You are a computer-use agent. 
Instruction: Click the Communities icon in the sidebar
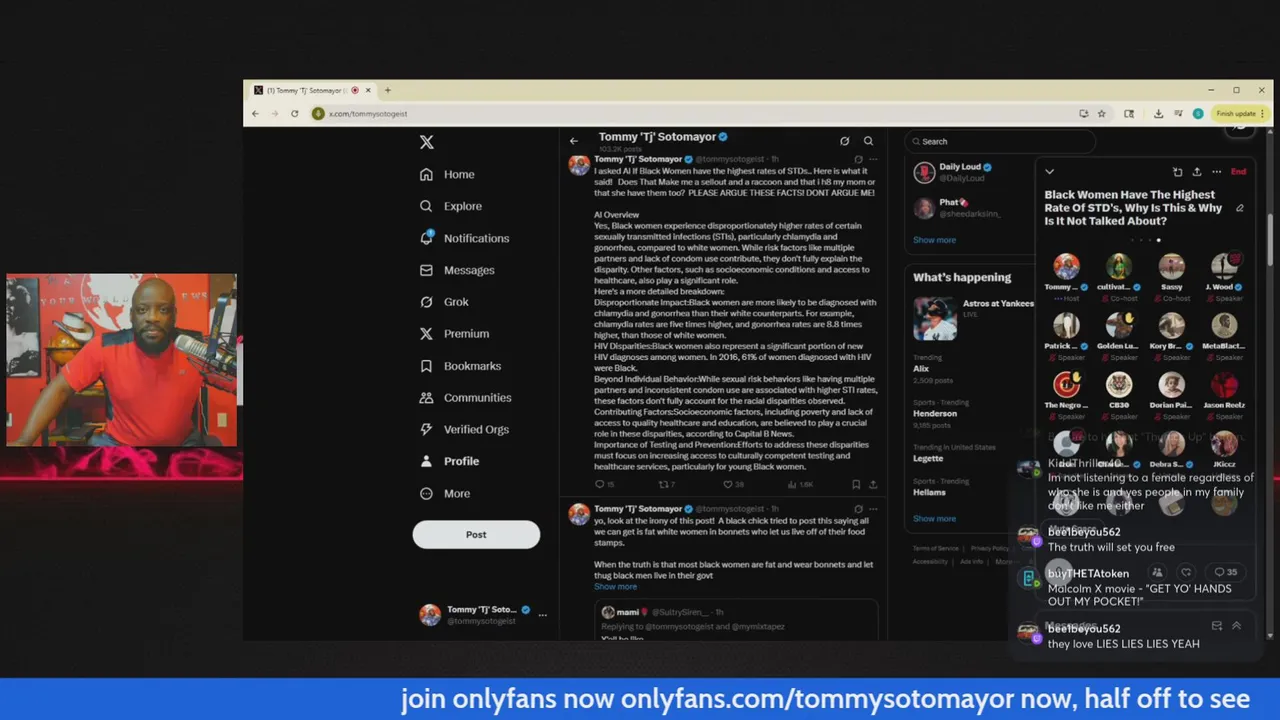coord(426,398)
